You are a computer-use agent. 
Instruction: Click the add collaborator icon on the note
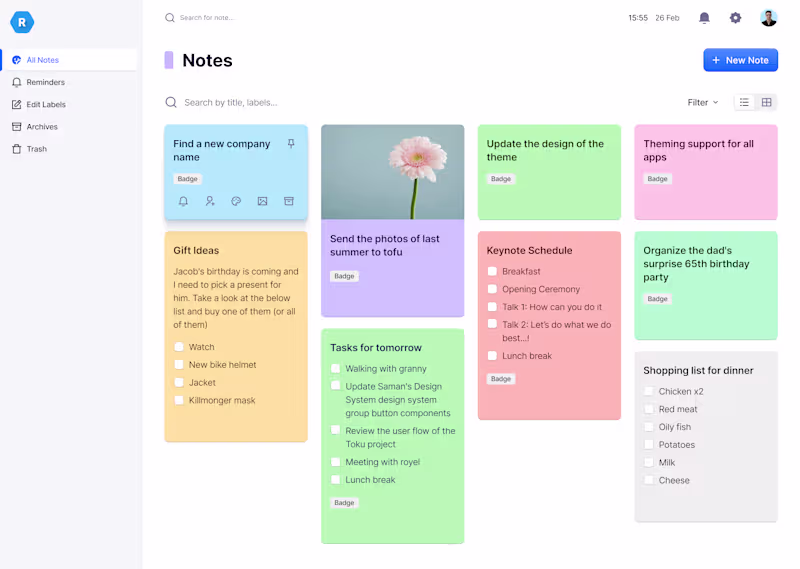point(210,201)
